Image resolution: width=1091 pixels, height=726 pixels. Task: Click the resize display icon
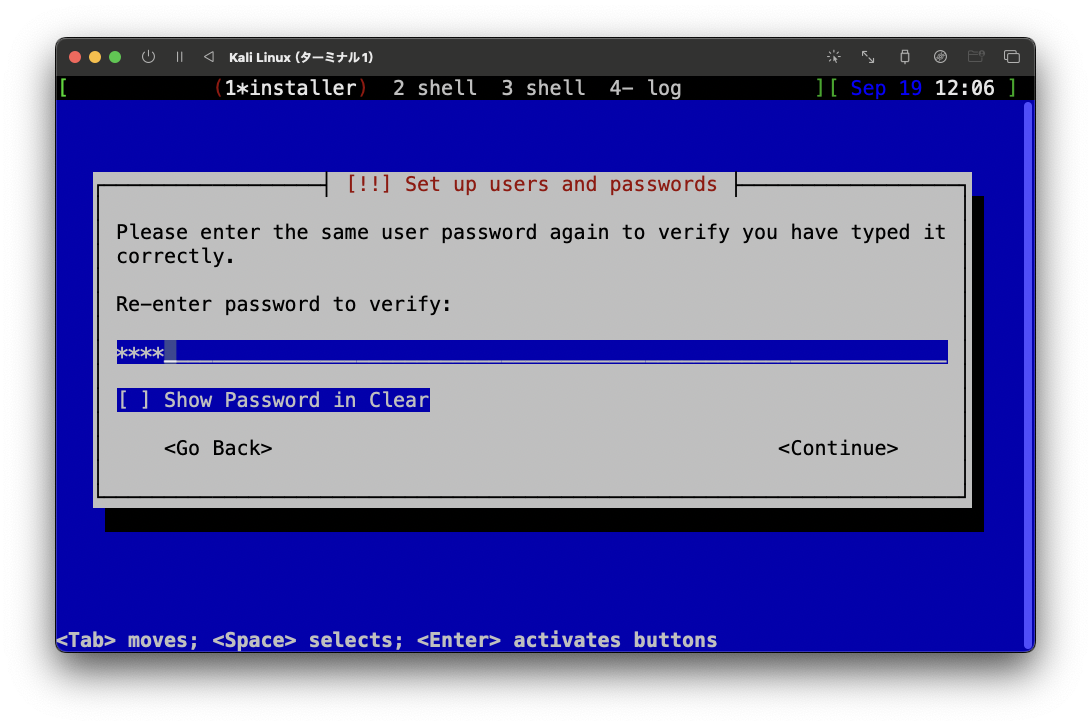867,57
